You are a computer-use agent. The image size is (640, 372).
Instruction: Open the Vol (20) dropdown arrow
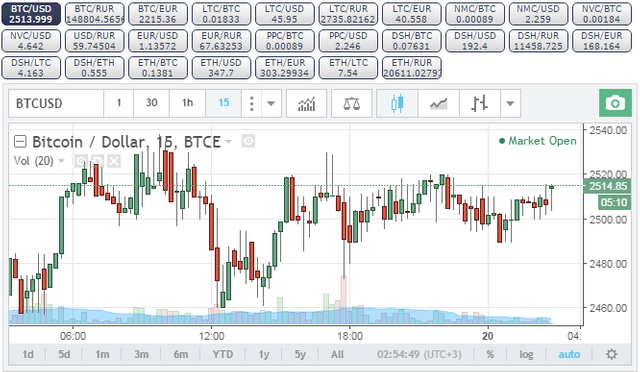point(61,161)
